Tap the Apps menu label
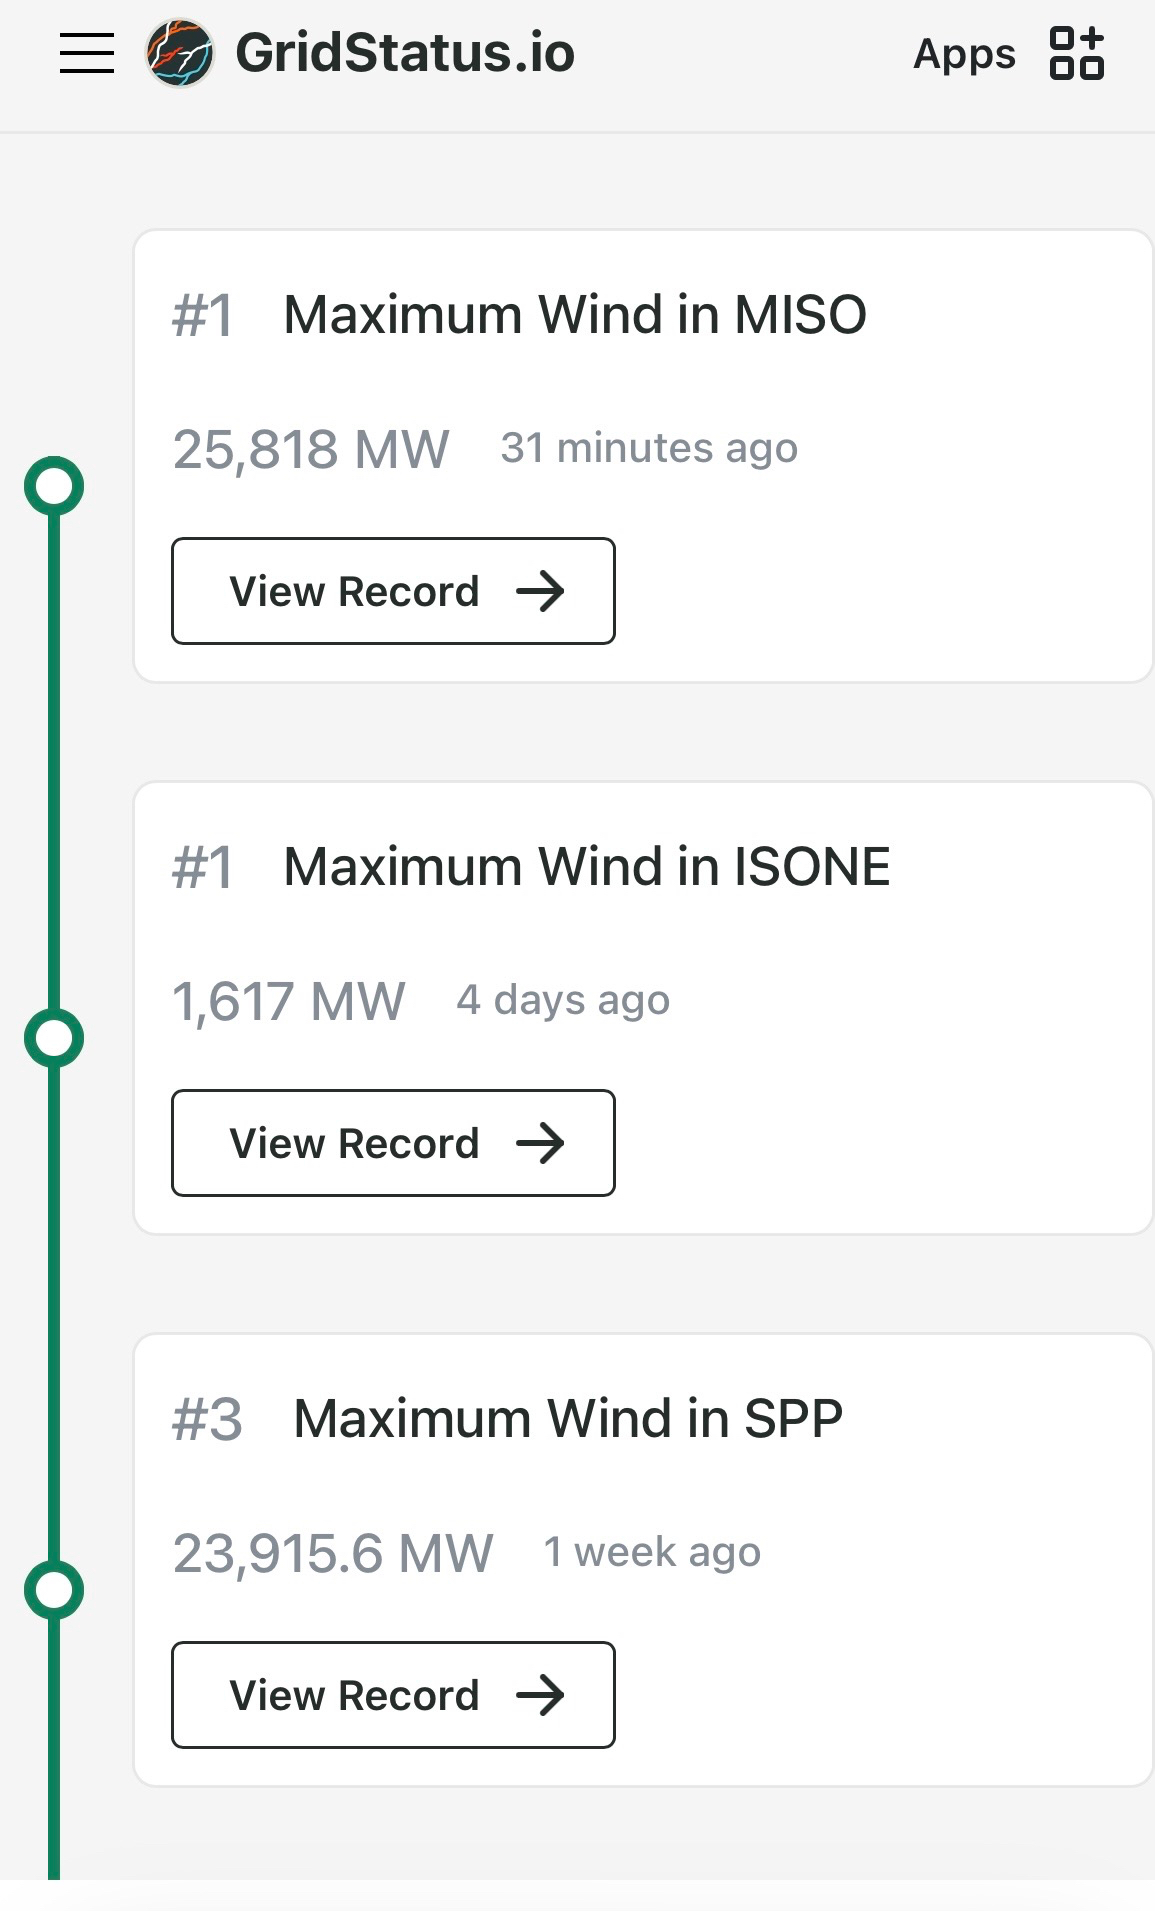 (963, 54)
